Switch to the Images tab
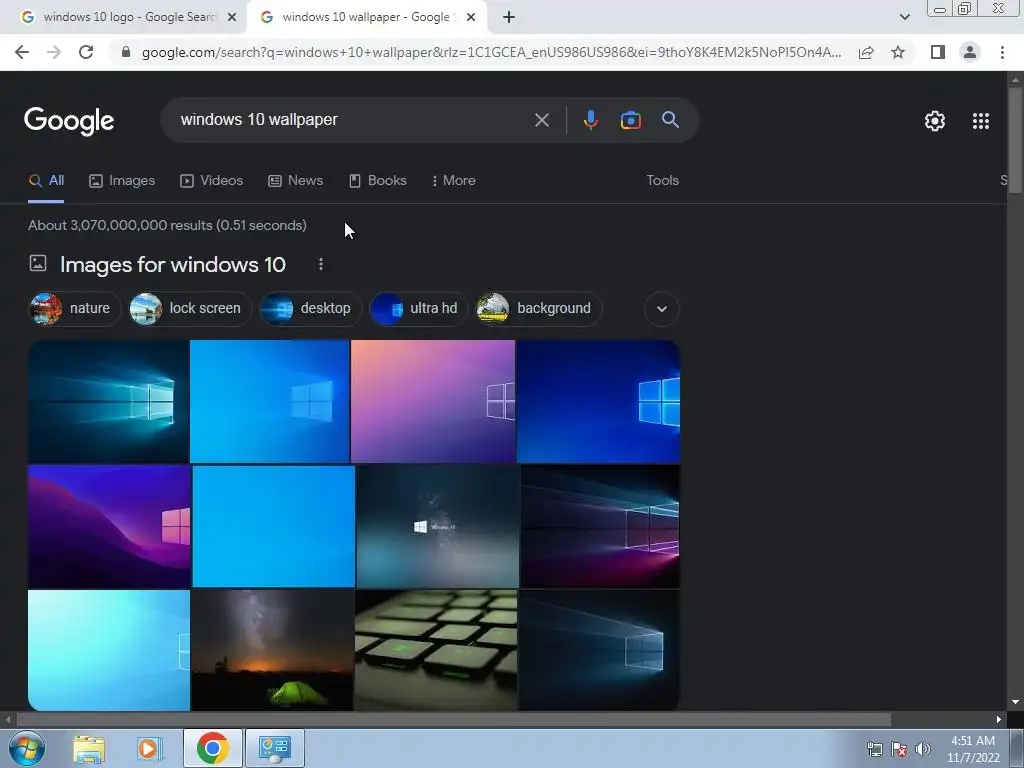This screenshot has height=768, width=1024. coord(122,180)
